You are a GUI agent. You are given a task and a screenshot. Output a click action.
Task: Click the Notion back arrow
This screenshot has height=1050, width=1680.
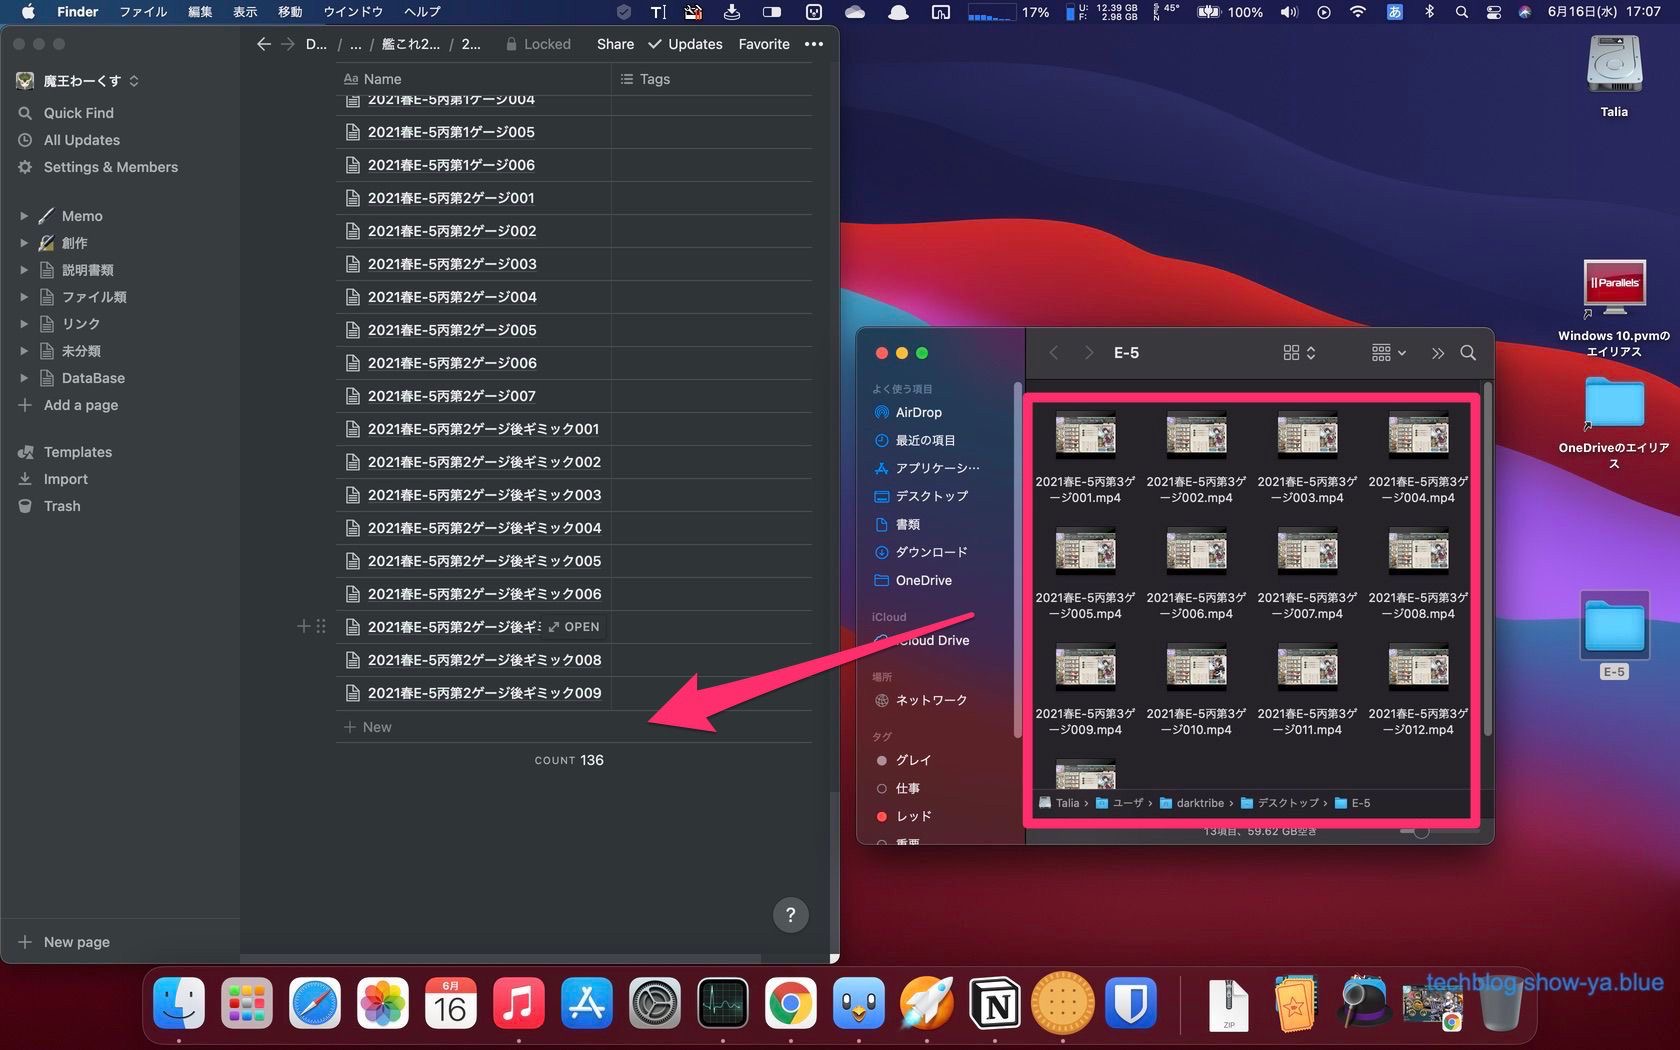click(263, 44)
